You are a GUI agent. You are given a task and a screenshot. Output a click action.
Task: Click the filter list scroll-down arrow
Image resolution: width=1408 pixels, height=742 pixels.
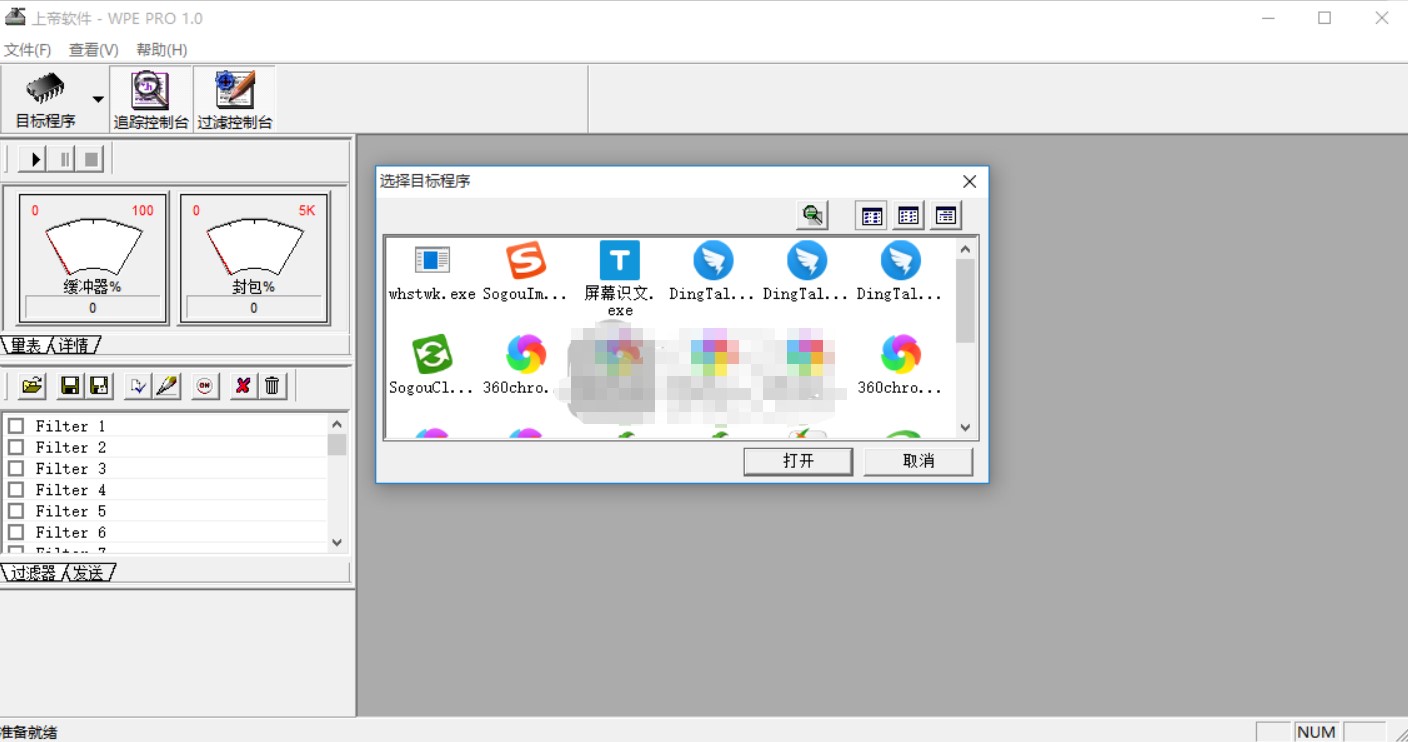pos(337,542)
